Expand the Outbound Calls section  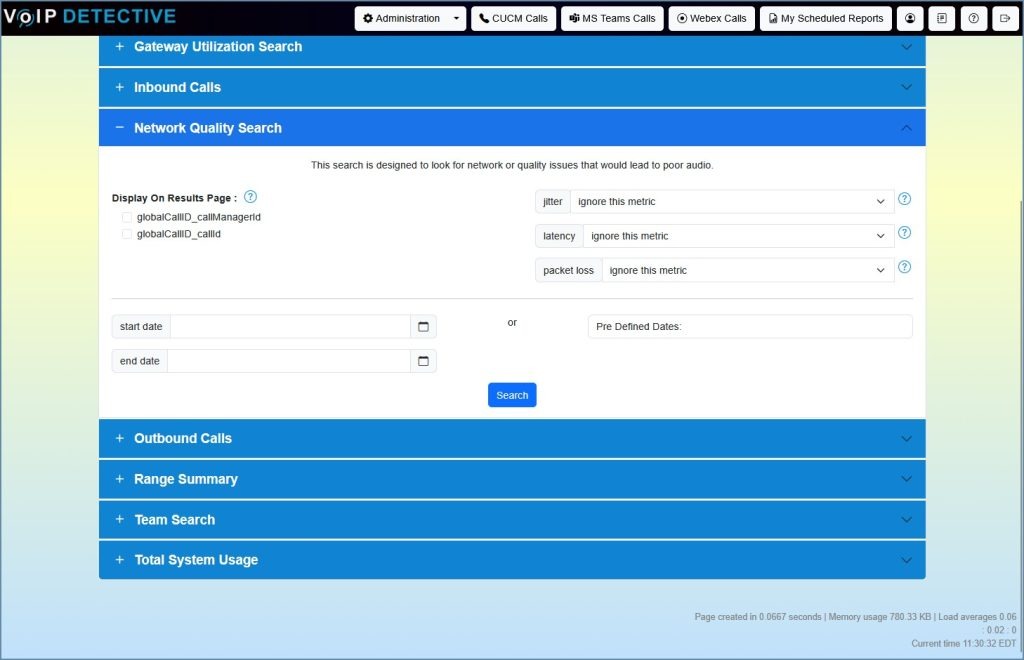coord(512,438)
